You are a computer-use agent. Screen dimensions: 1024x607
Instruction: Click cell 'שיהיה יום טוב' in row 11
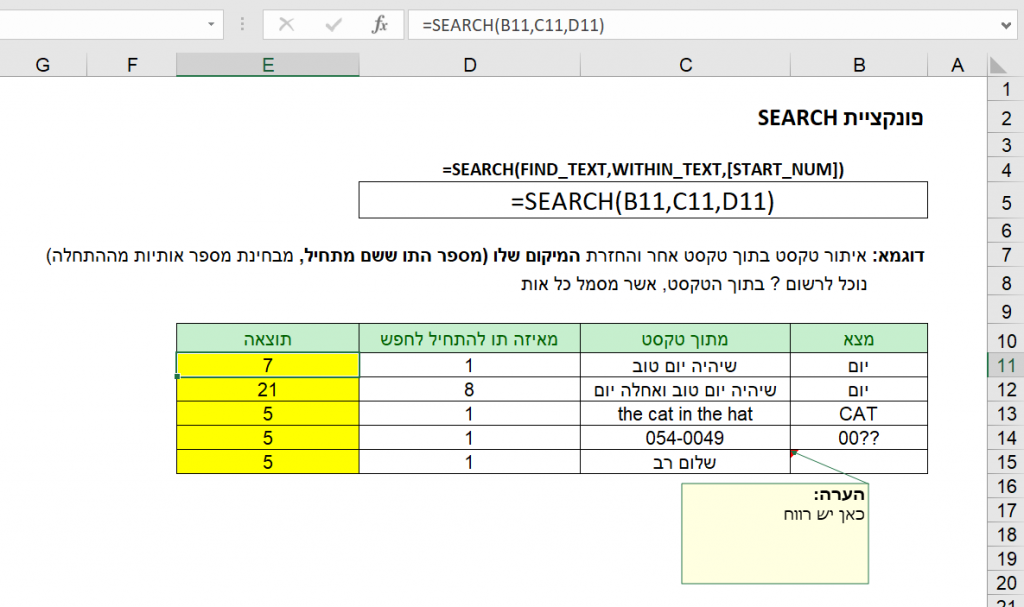click(x=685, y=365)
